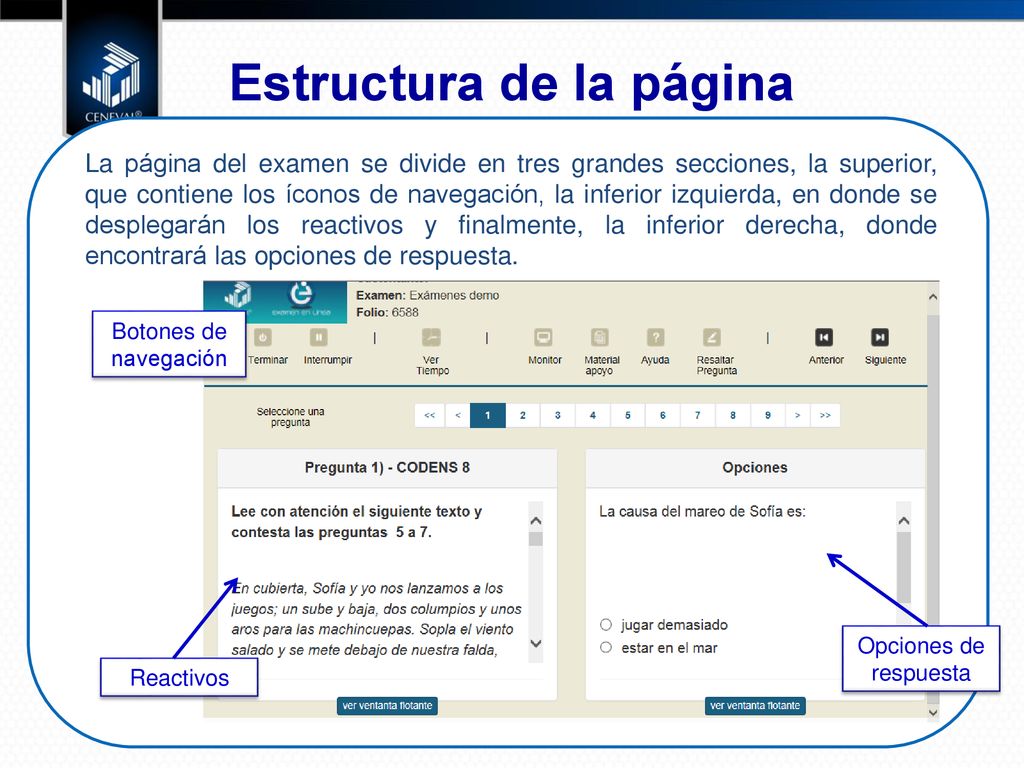1024x768 pixels.
Task: Click the 'Estructura de la página' slide title
Action: pos(511,84)
